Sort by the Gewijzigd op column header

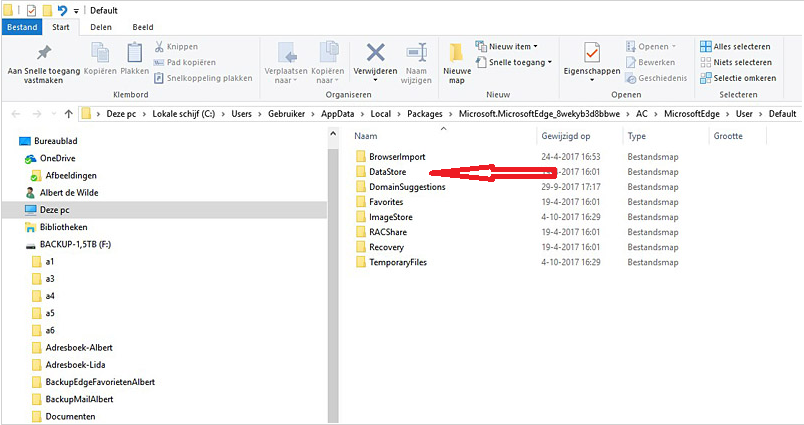566,136
